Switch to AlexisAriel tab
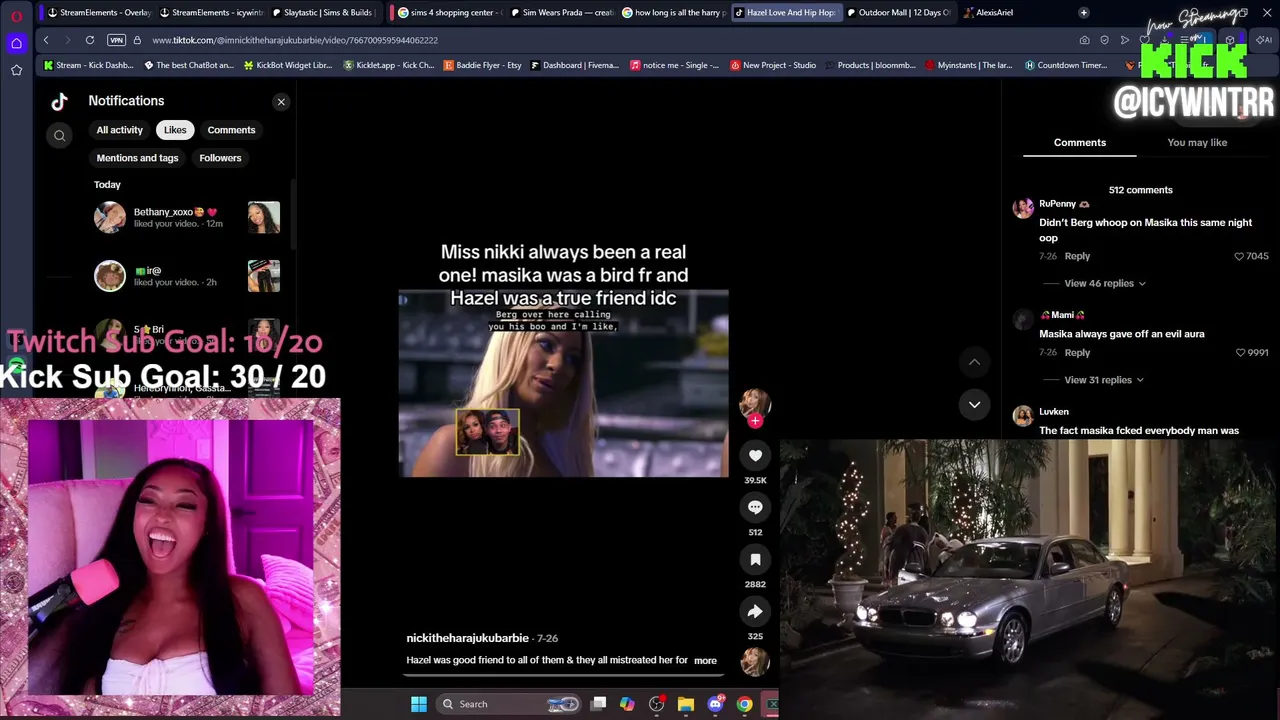The image size is (1280, 720). click(x=988, y=13)
